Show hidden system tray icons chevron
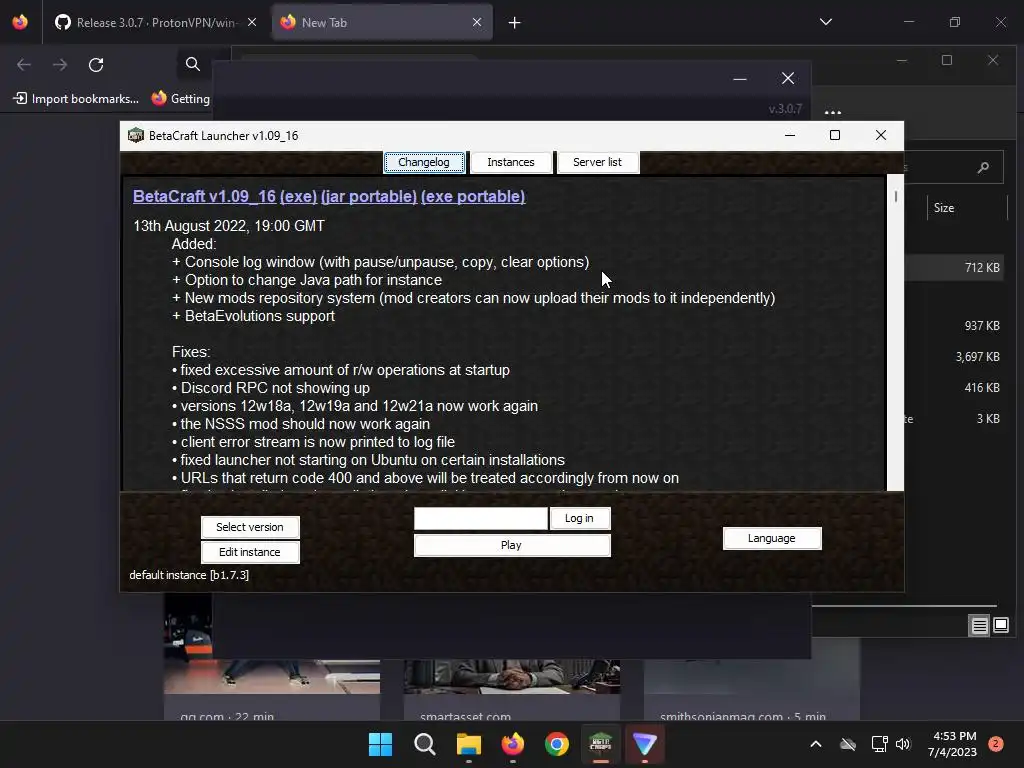 tap(816, 744)
